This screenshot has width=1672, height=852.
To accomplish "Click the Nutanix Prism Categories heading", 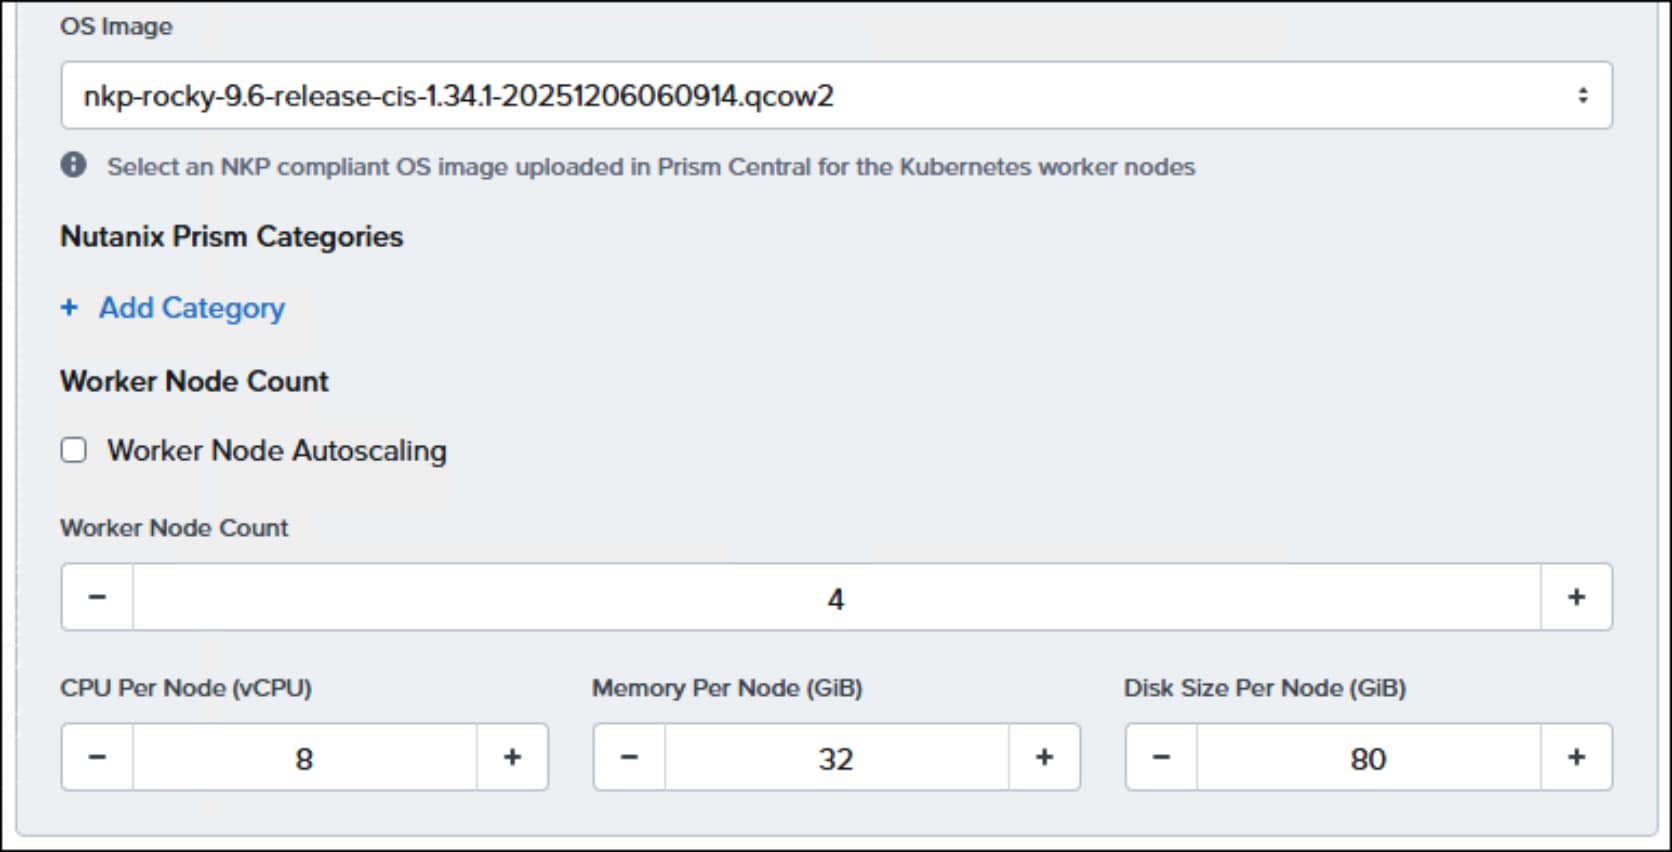I will (232, 237).
